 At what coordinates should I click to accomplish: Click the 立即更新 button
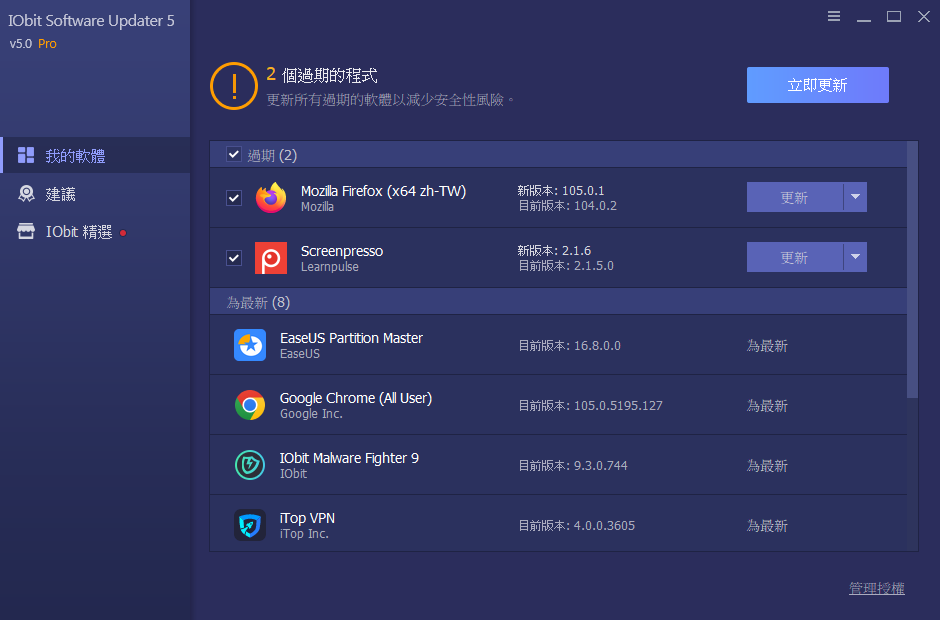818,85
